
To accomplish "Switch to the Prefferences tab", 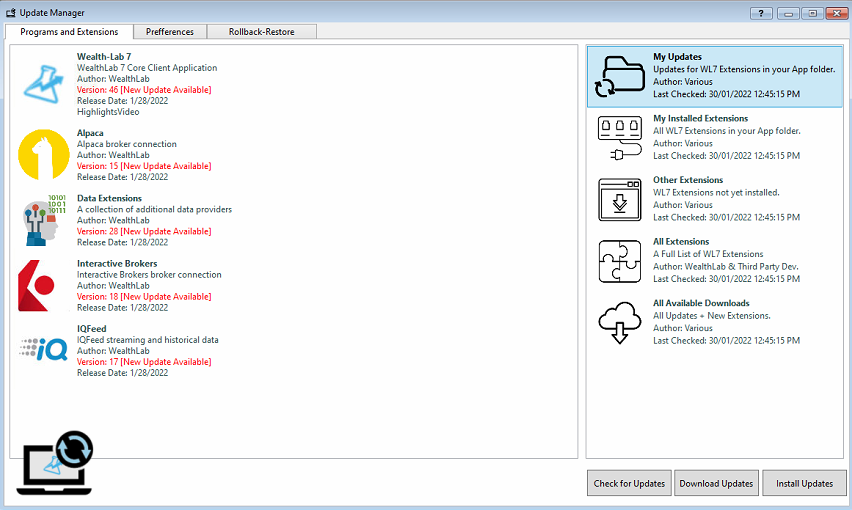I will (x=170, y=32).
